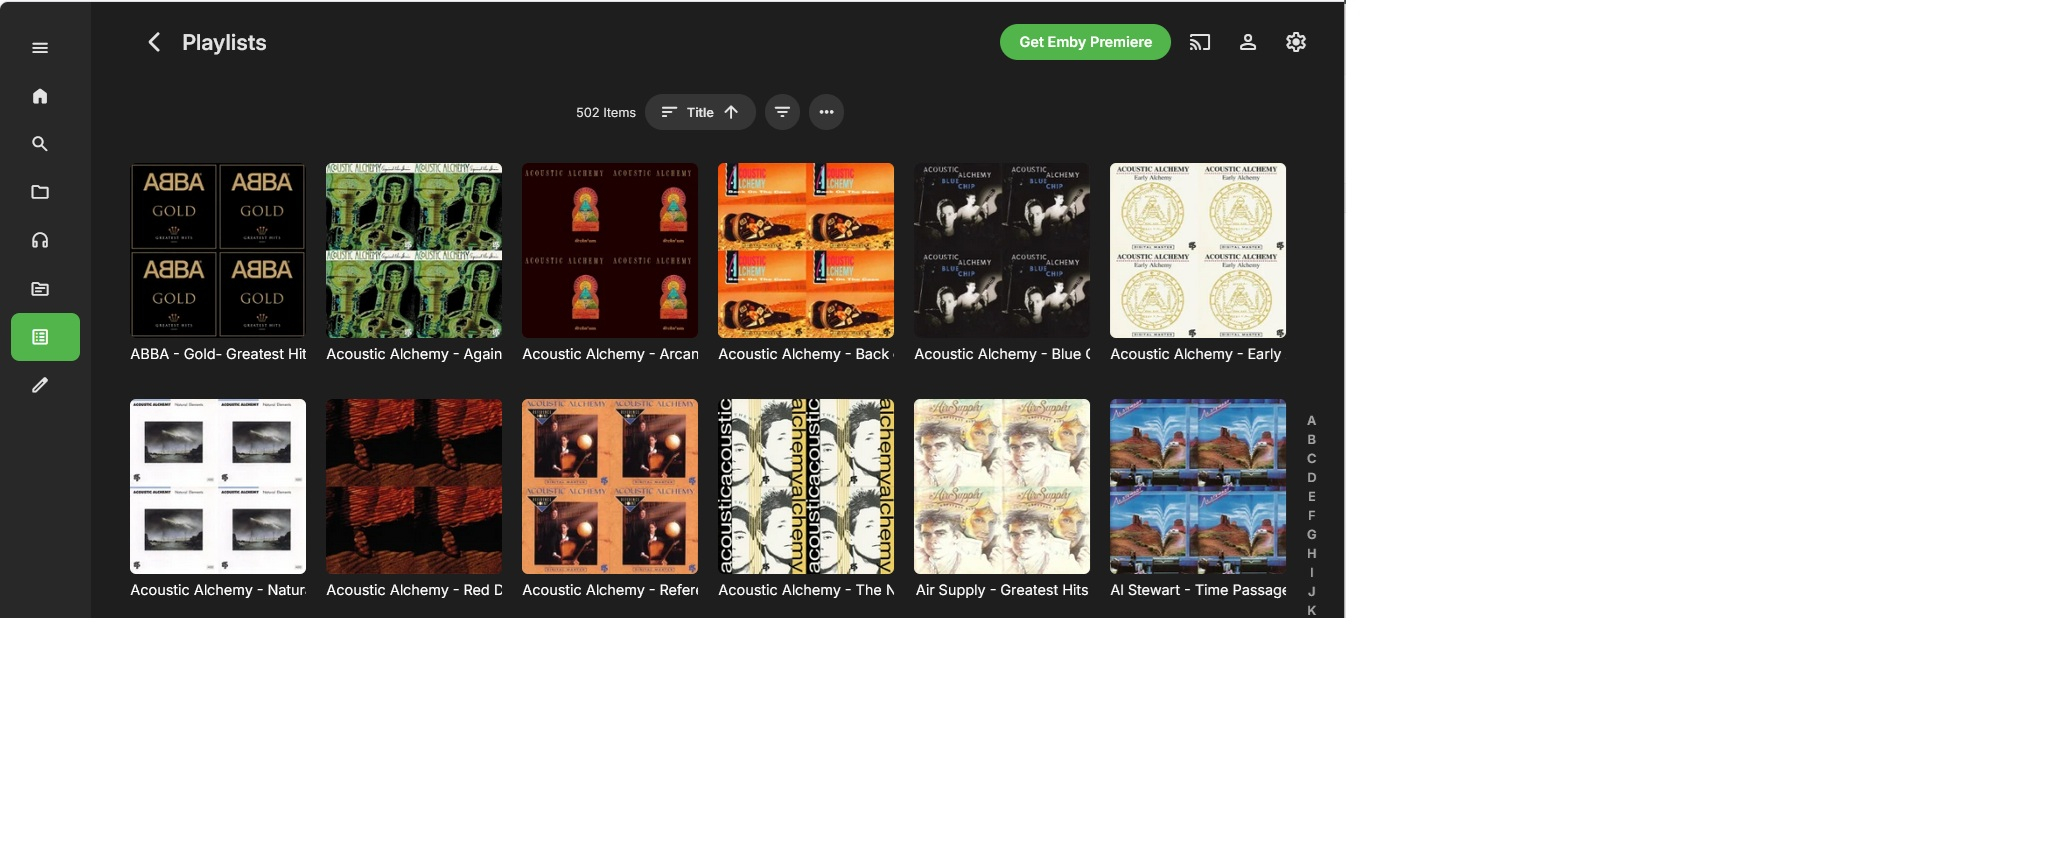Open the green Acoustic Alchemy Again cover

coord(414,250)
